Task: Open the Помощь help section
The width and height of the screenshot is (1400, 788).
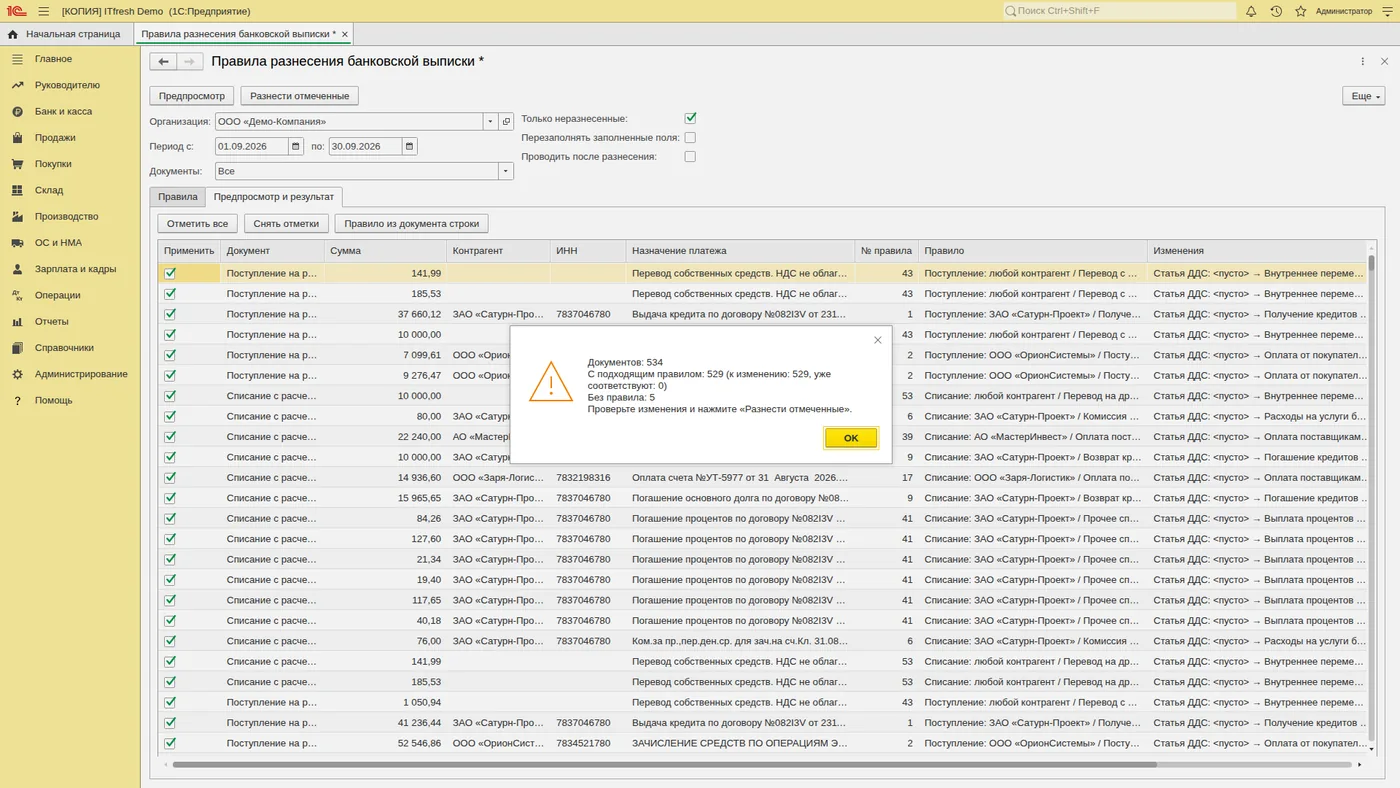Action: 53,400
